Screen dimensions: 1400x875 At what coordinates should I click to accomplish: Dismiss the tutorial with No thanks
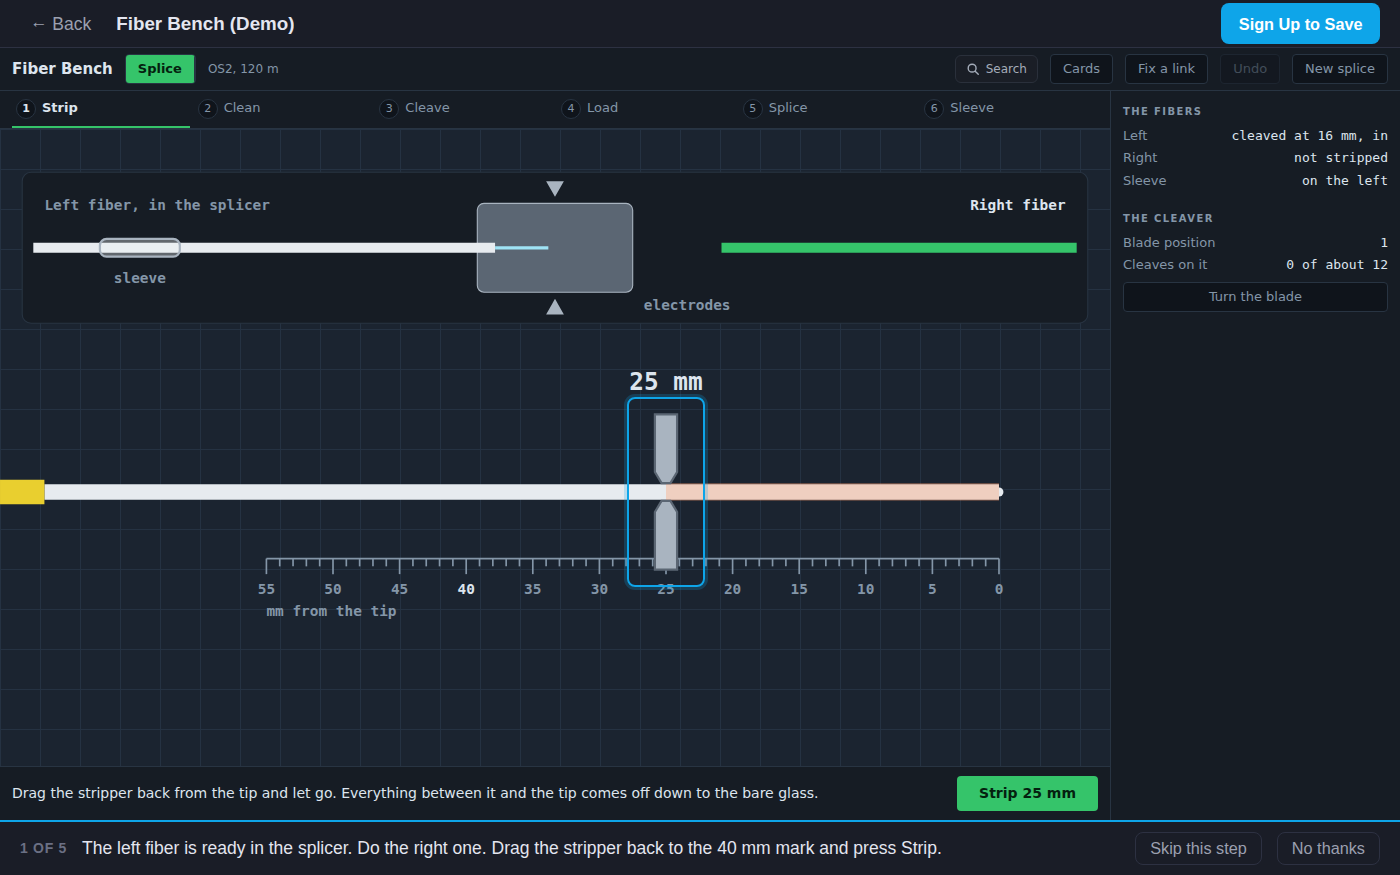[1328, 849]
